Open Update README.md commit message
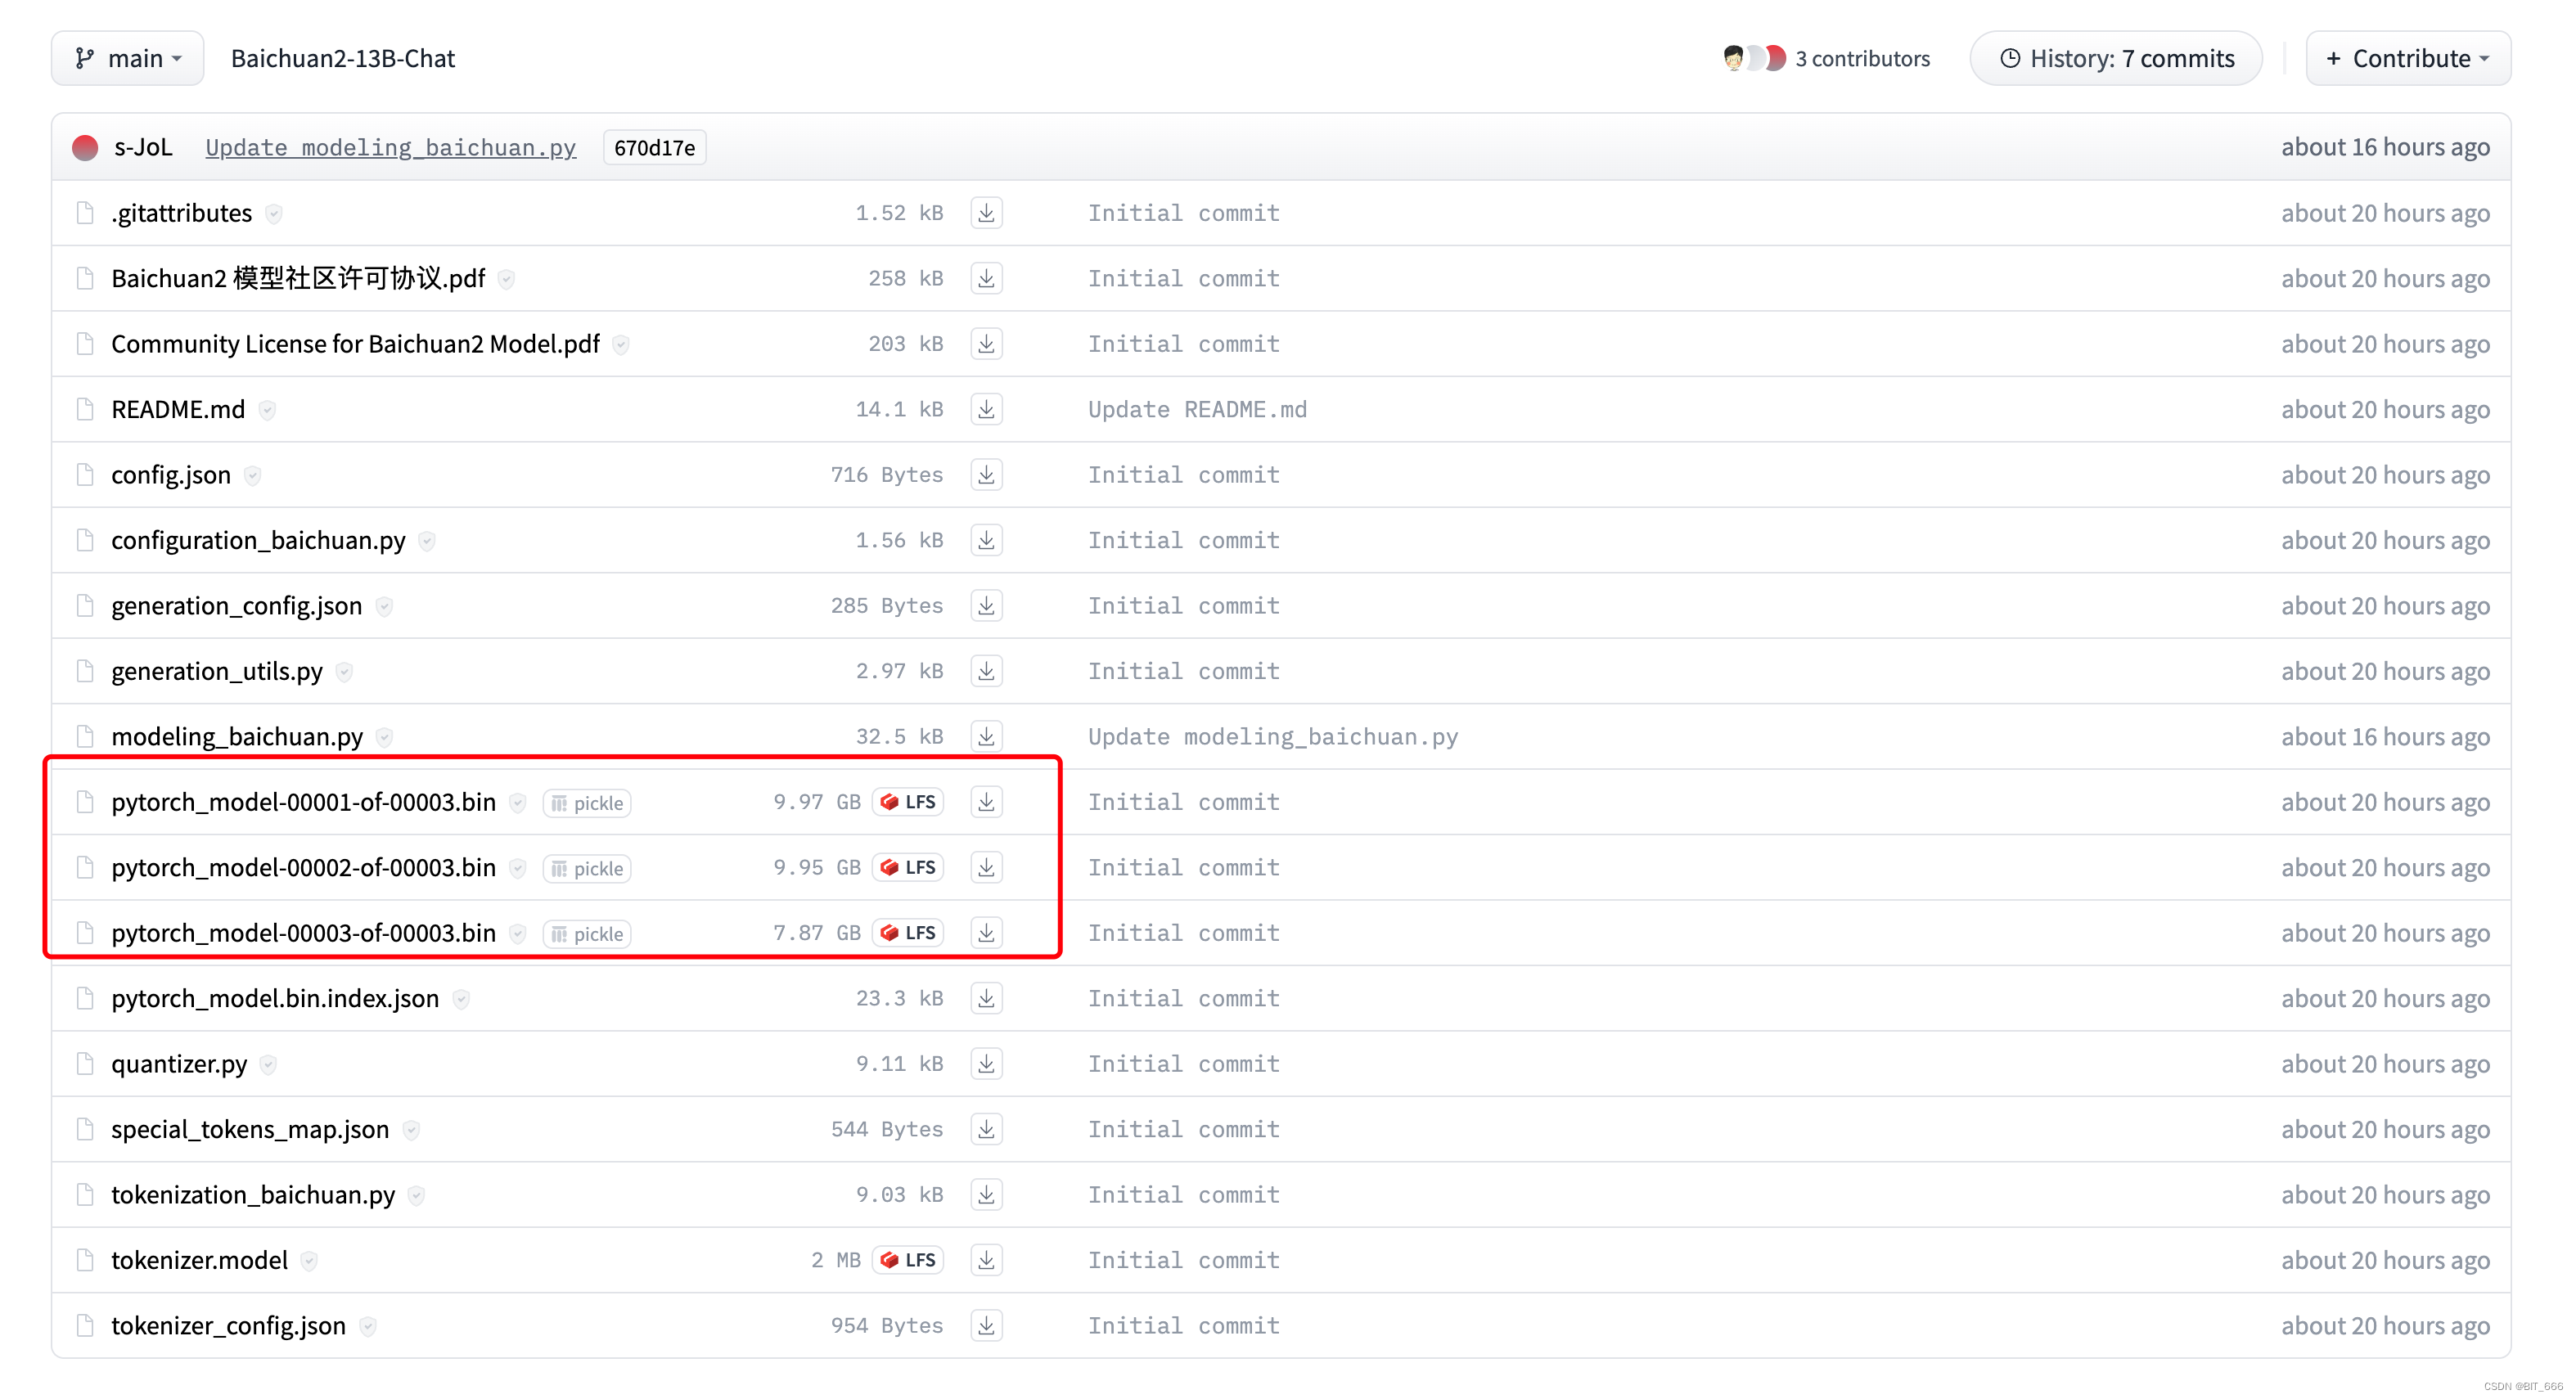Image resolution: width=2576 pixels, height=1399 pixels. pos(1197,409)
